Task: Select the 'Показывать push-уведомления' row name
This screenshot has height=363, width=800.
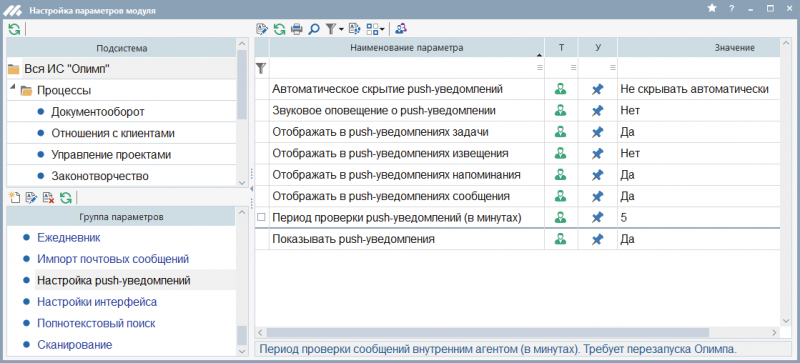Action: [354, 239]
